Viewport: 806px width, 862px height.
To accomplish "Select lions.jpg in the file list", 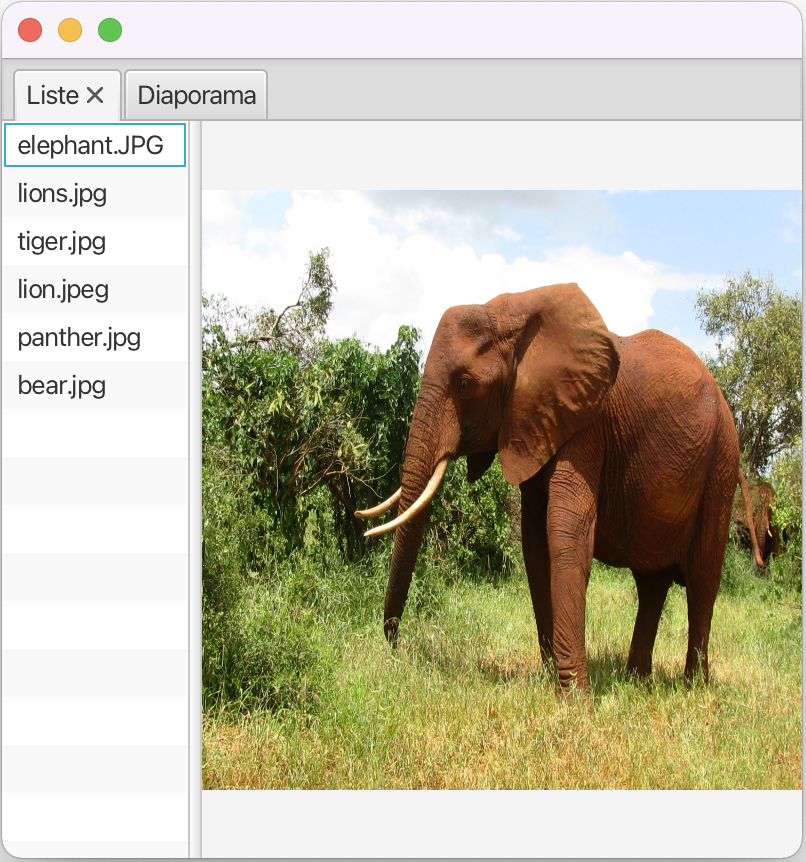I will coord(62,194).
